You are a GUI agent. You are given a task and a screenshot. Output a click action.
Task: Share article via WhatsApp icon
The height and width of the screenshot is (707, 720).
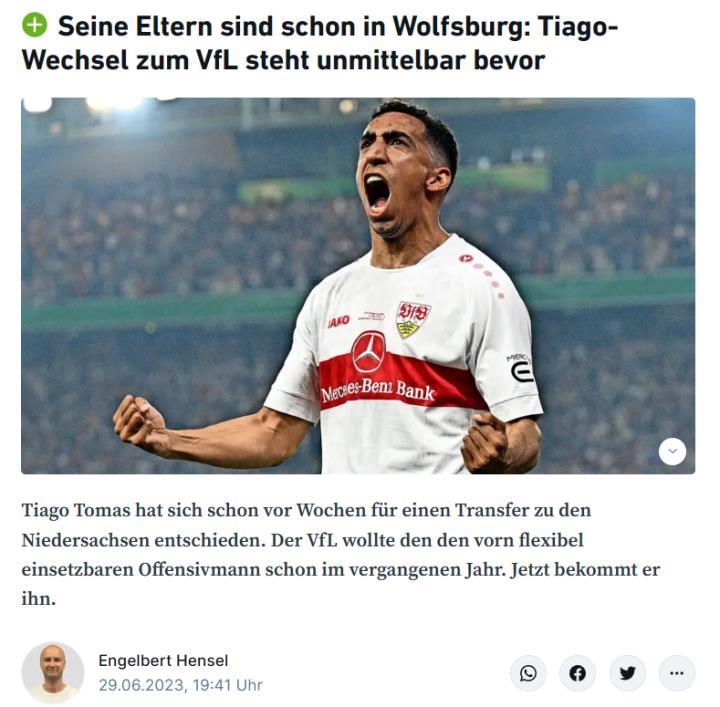tap(529, 673)
